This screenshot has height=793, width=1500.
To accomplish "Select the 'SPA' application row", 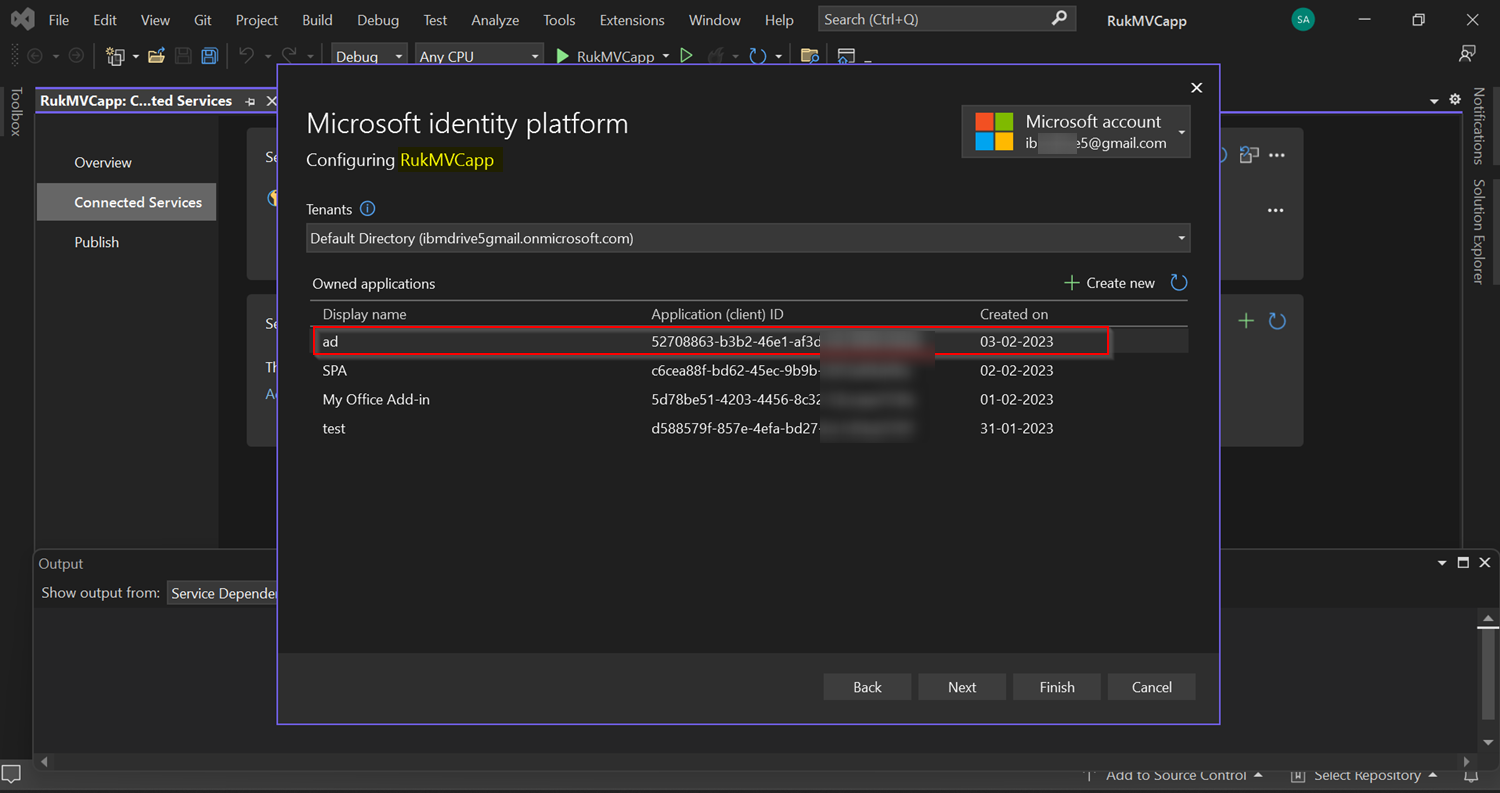I will point(748,370).
